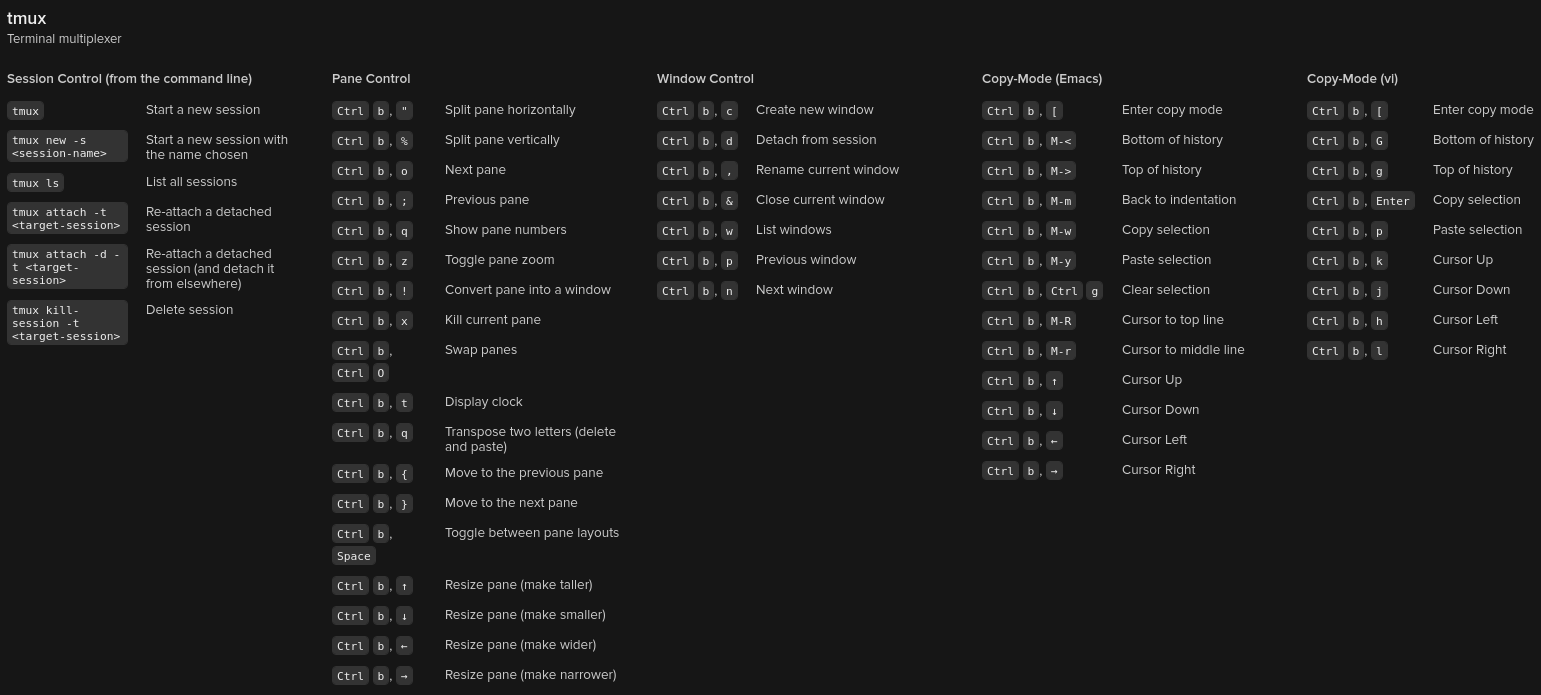This screenshot has width=1541, height=695.
Task: Click the "Toggle pane zoom" description text
Action: pyautogui.click(x=499, y=260)
